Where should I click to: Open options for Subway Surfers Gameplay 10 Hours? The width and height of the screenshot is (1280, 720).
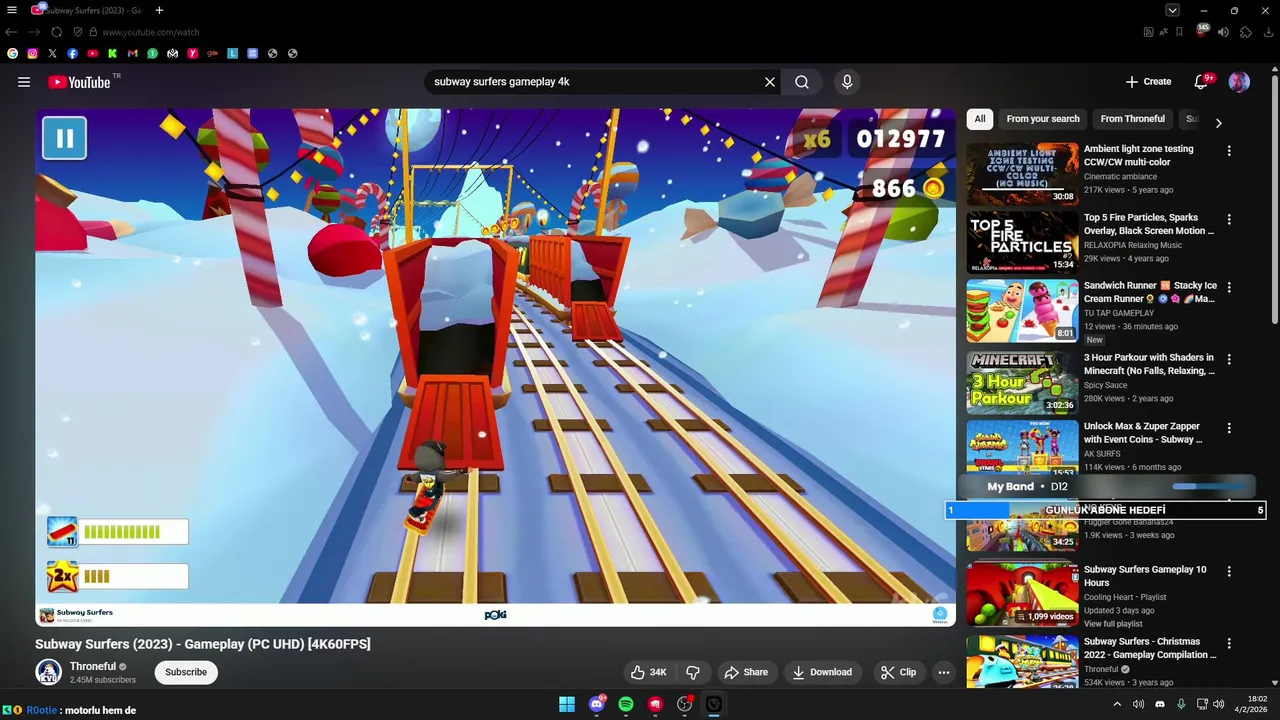coord(1229,572)
